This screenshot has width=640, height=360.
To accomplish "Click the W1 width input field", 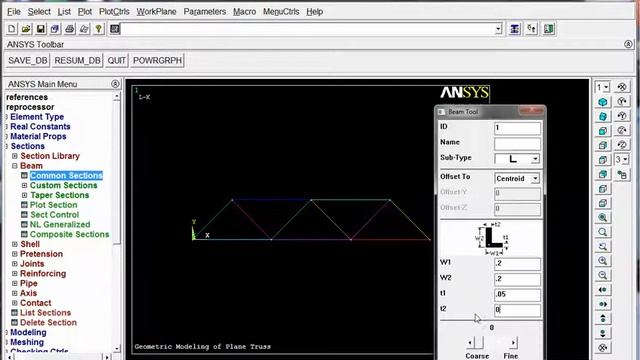I will [x=517, y=264].
